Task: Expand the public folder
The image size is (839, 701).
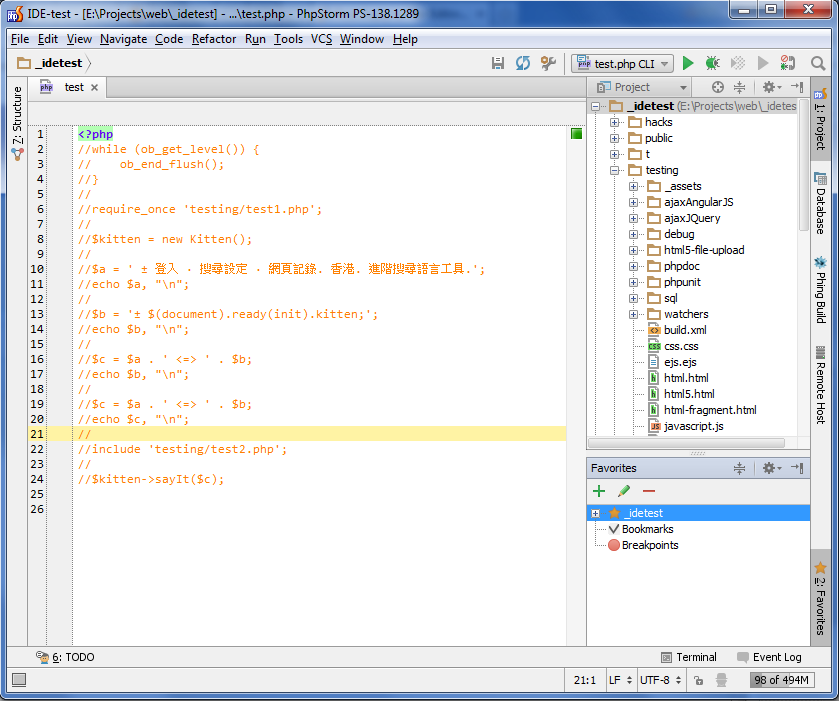Action: [614, 138]
